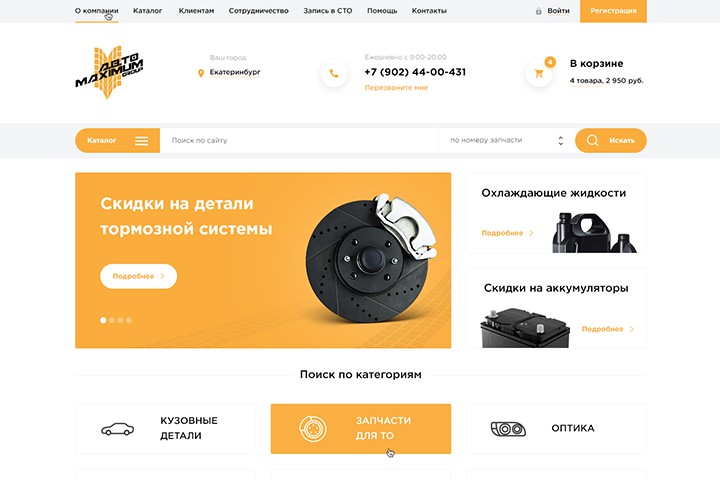The image size is (720, 480).
Task: Click the orange phone icon
Action: 334,73
